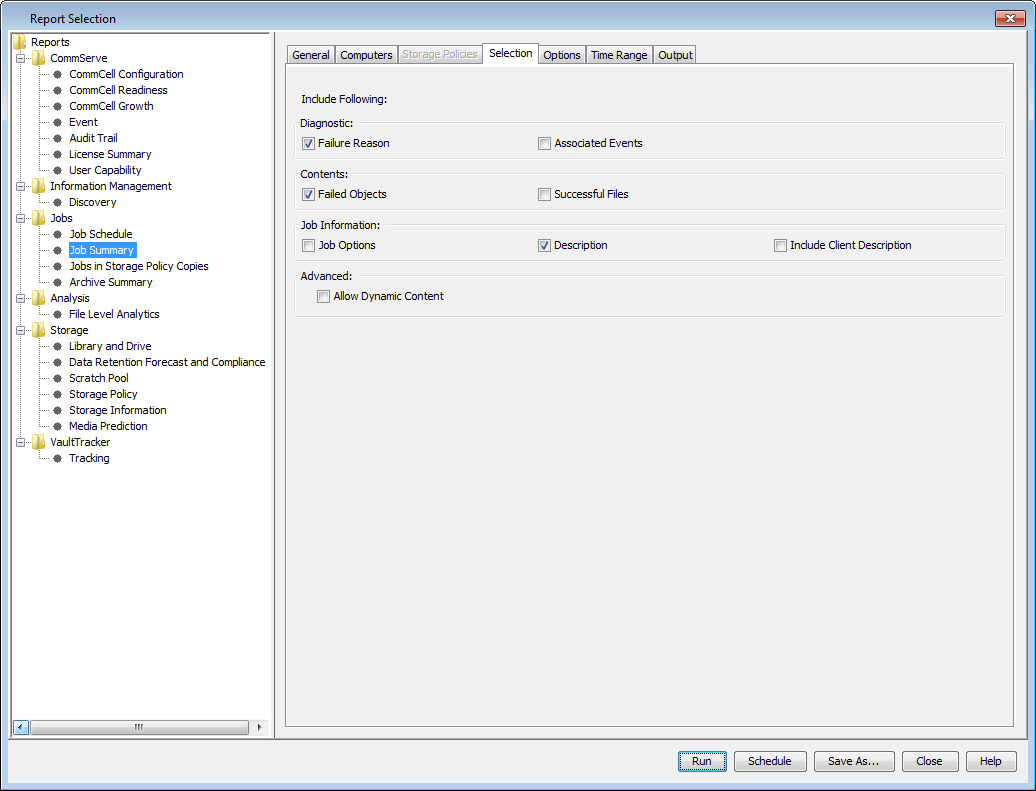Viewport: 1036px width, 791px height.
Task: Click the VaultTracker folder icon
Action: click(38, 442)
